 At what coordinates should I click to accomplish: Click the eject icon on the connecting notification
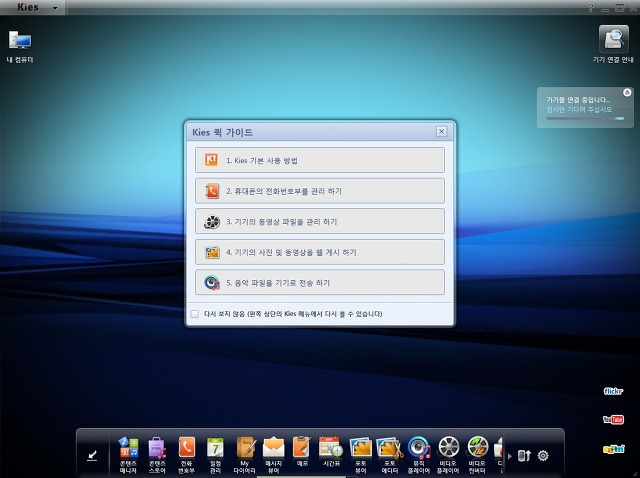[x=627, y=93]
